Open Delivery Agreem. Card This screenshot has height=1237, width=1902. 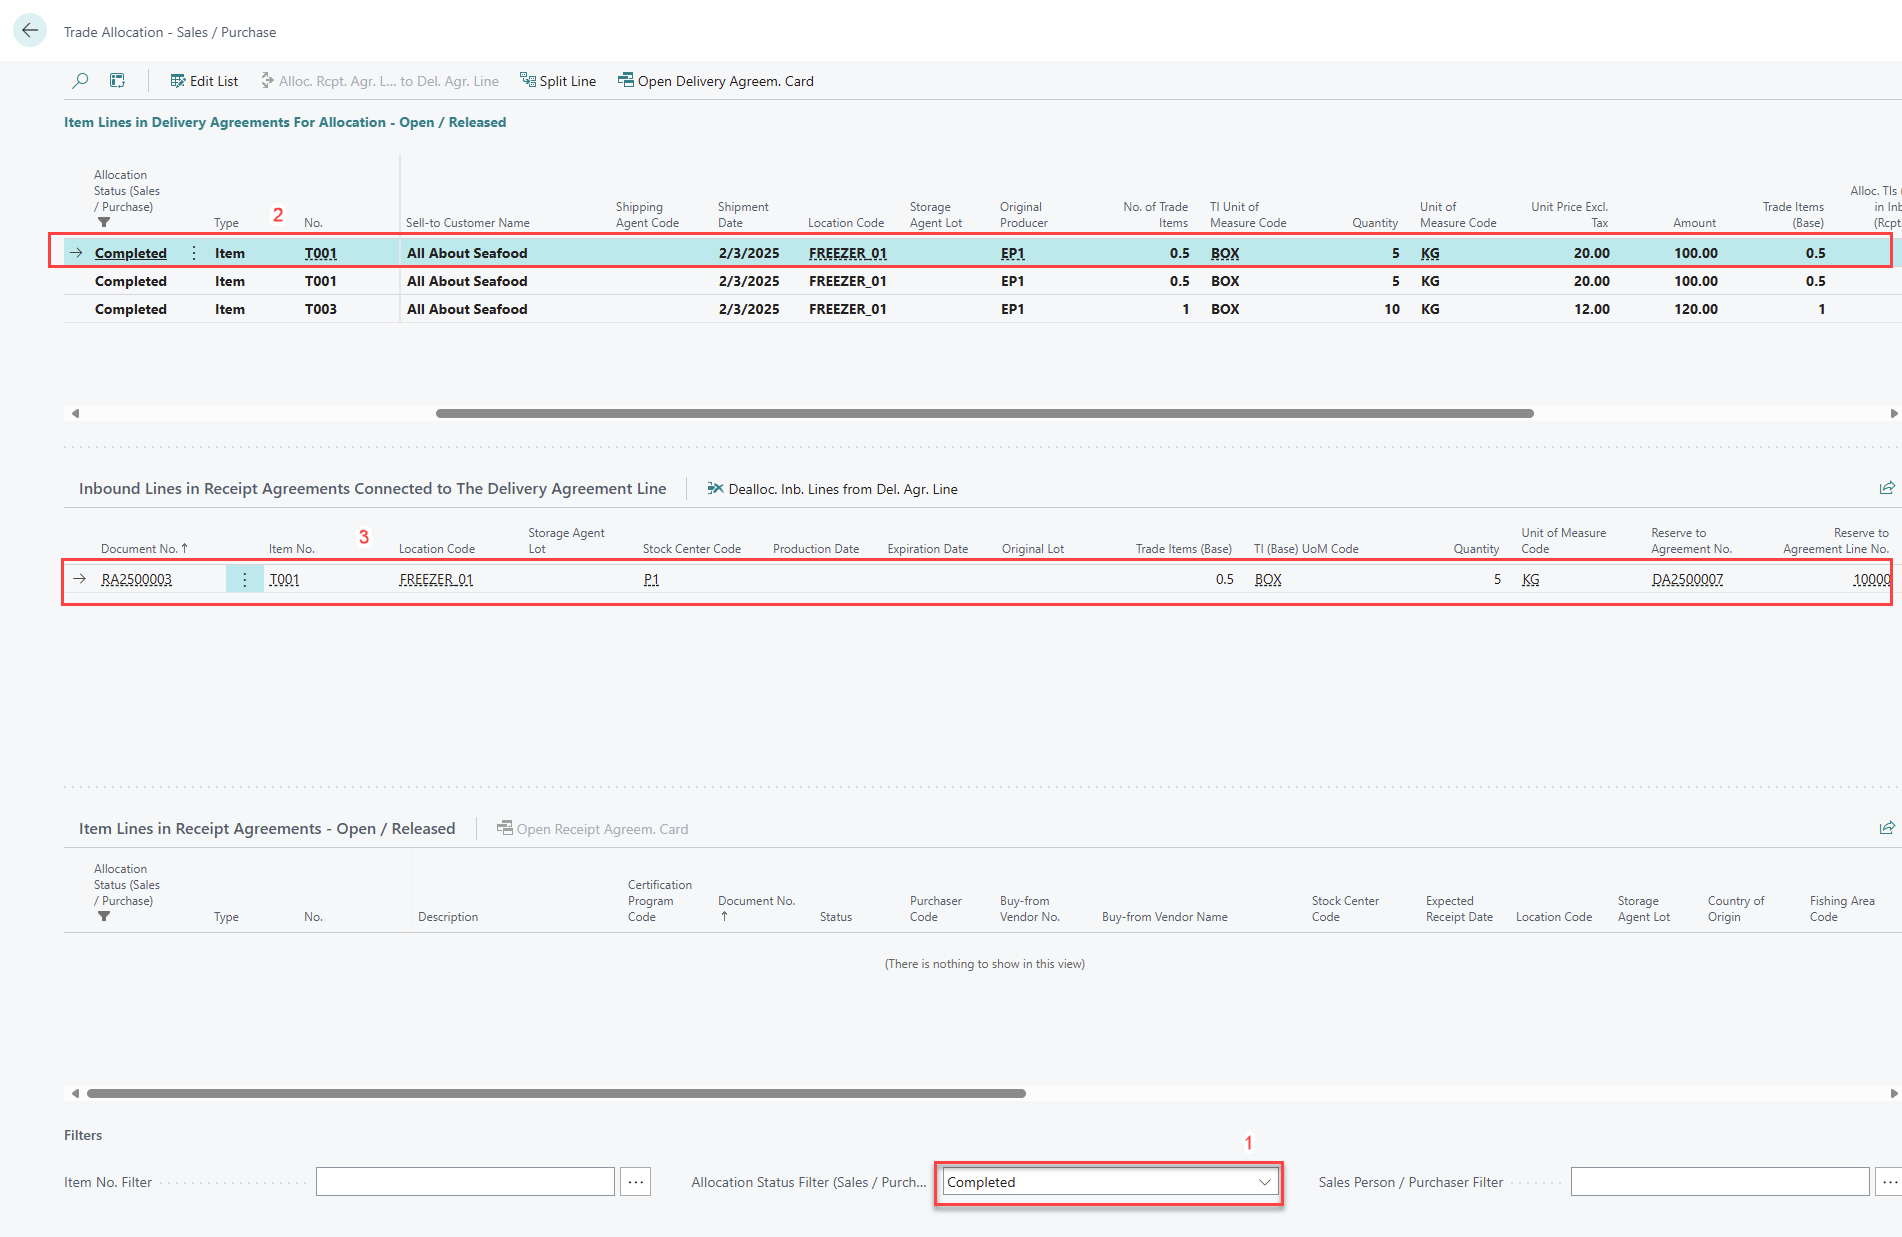coord(716,81)
